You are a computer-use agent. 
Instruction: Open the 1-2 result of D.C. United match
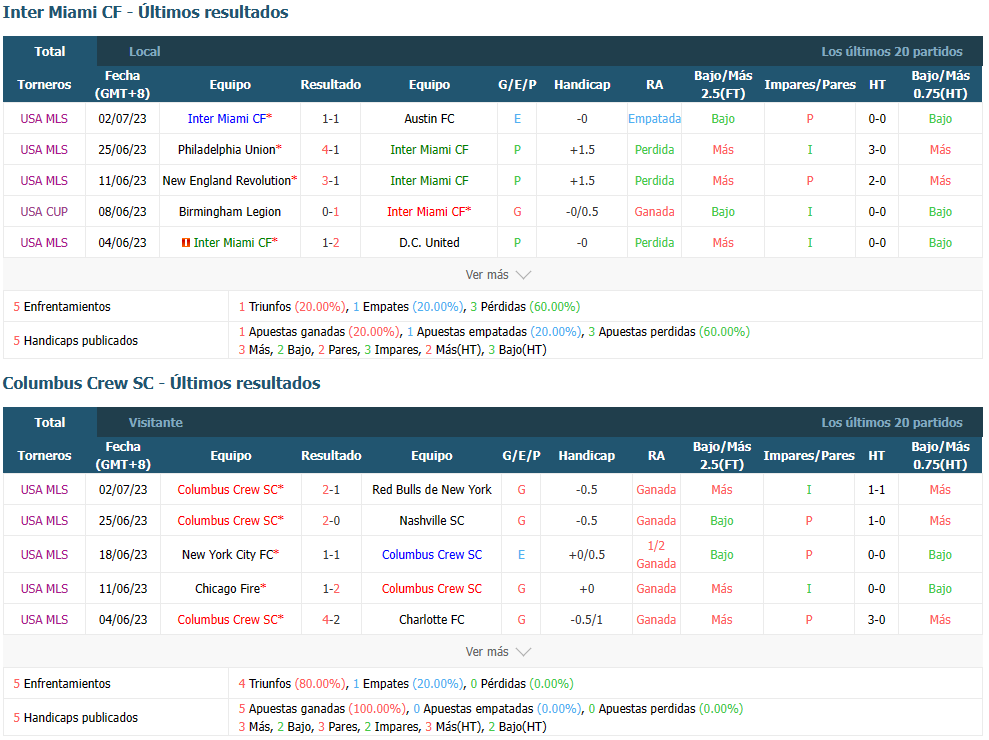[331, 242]
